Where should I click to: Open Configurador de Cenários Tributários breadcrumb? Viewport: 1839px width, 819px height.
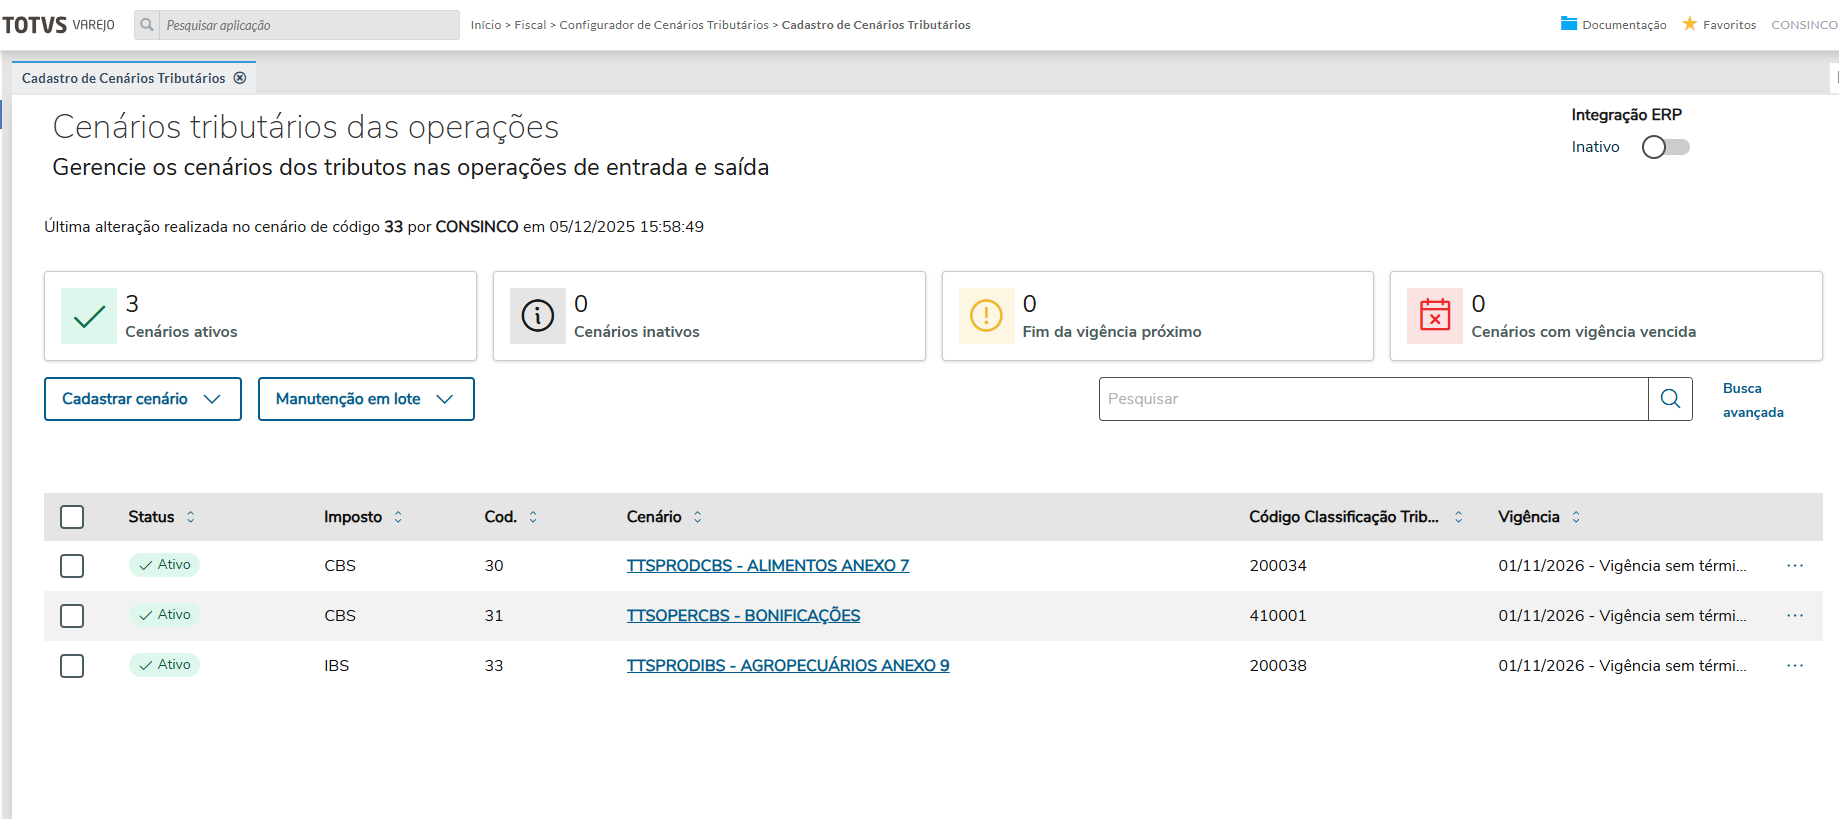point(664,25)
